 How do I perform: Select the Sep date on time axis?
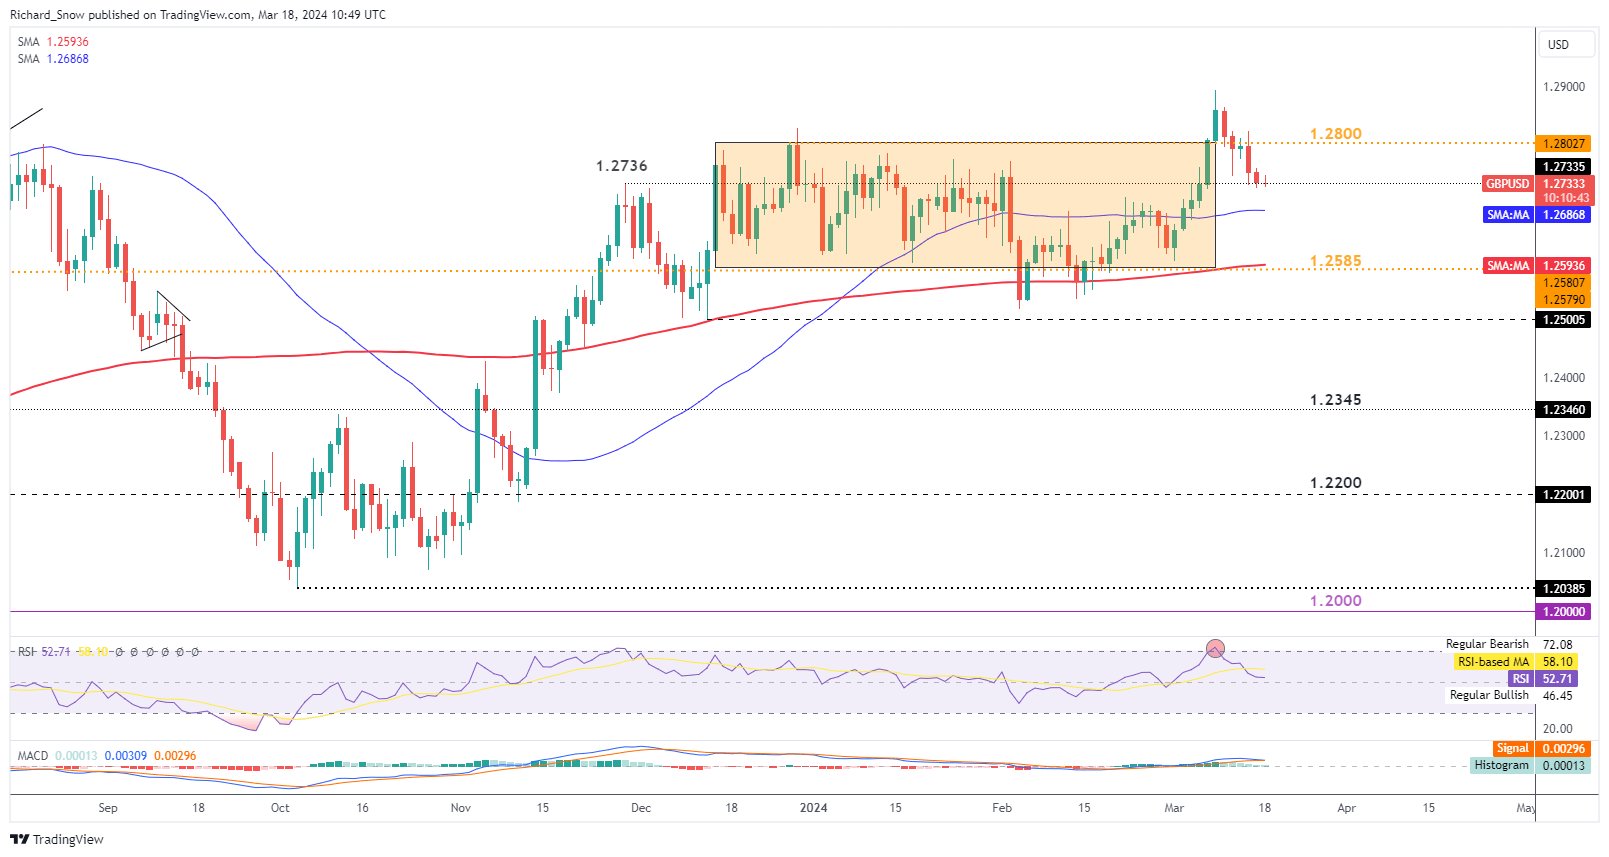coord(108,808)
